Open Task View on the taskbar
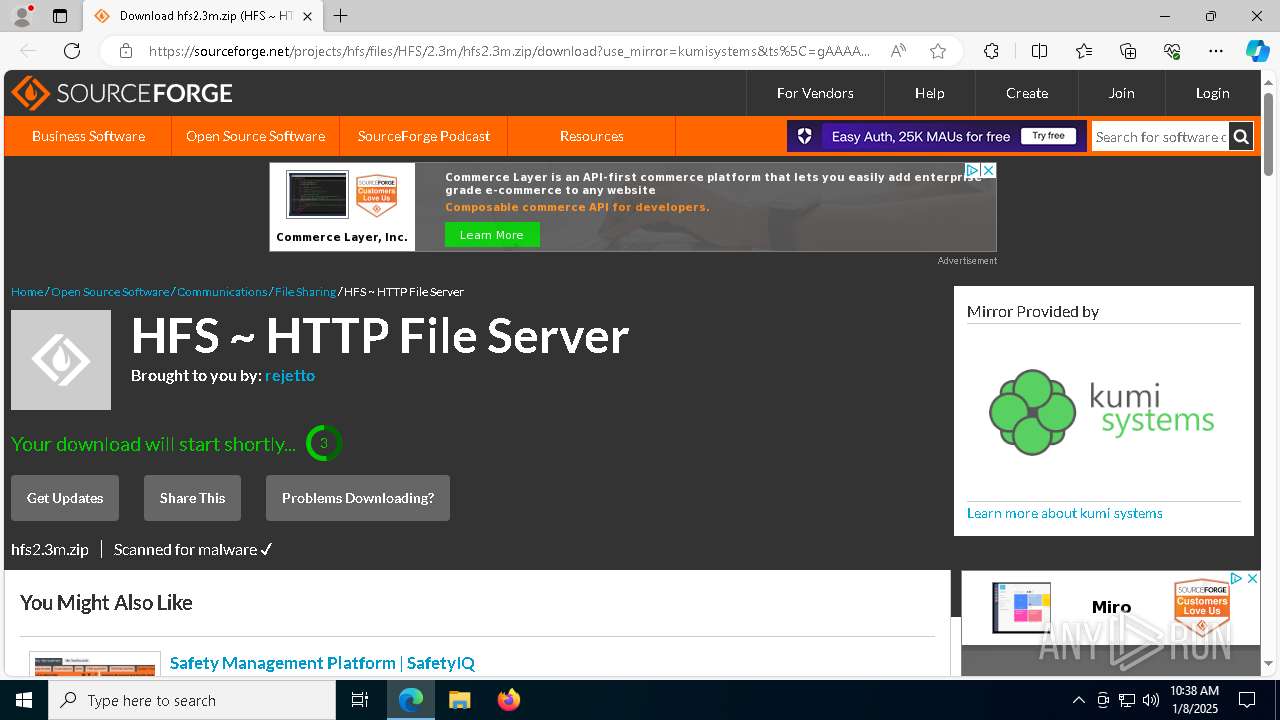The width and height of the screenshot is (1280, 720). point(360,700)
